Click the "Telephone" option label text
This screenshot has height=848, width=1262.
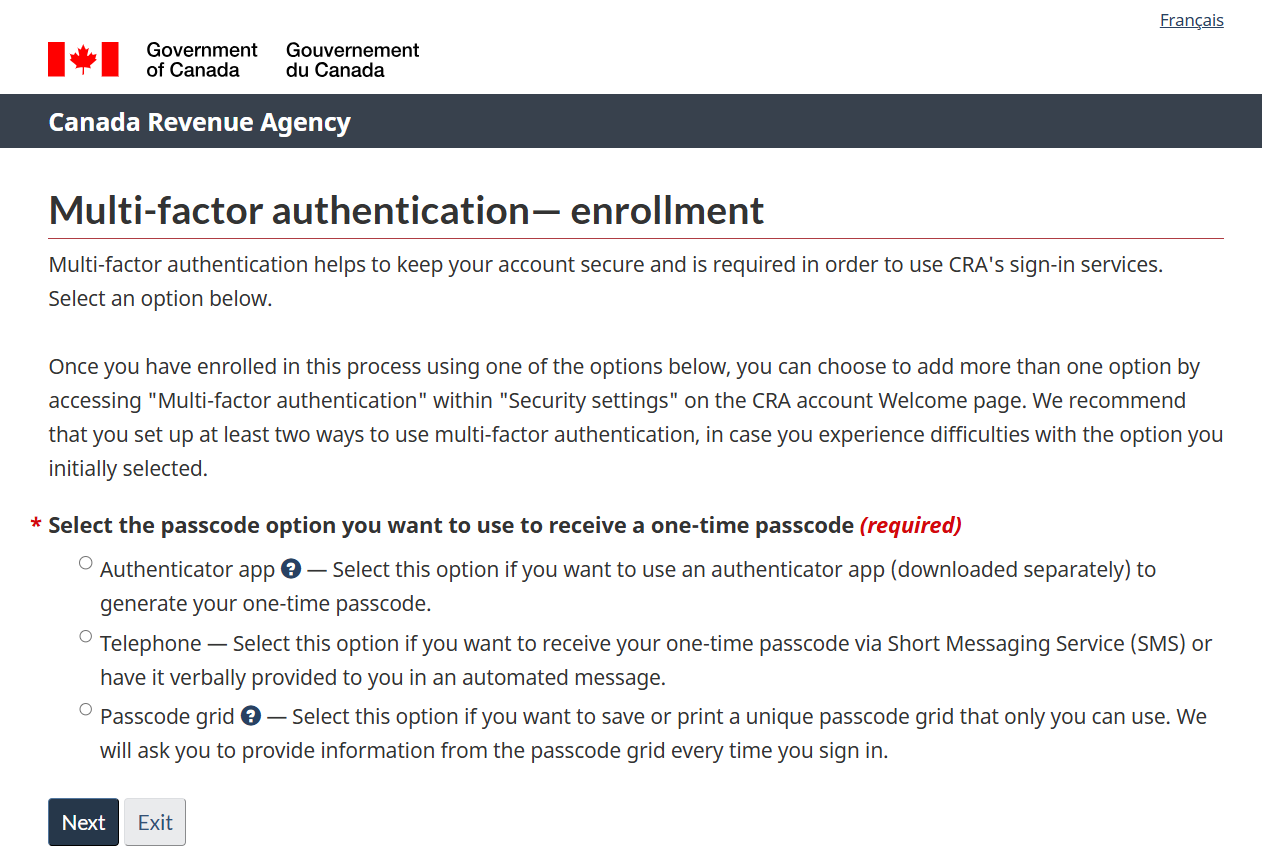click(x=151, y=644)
